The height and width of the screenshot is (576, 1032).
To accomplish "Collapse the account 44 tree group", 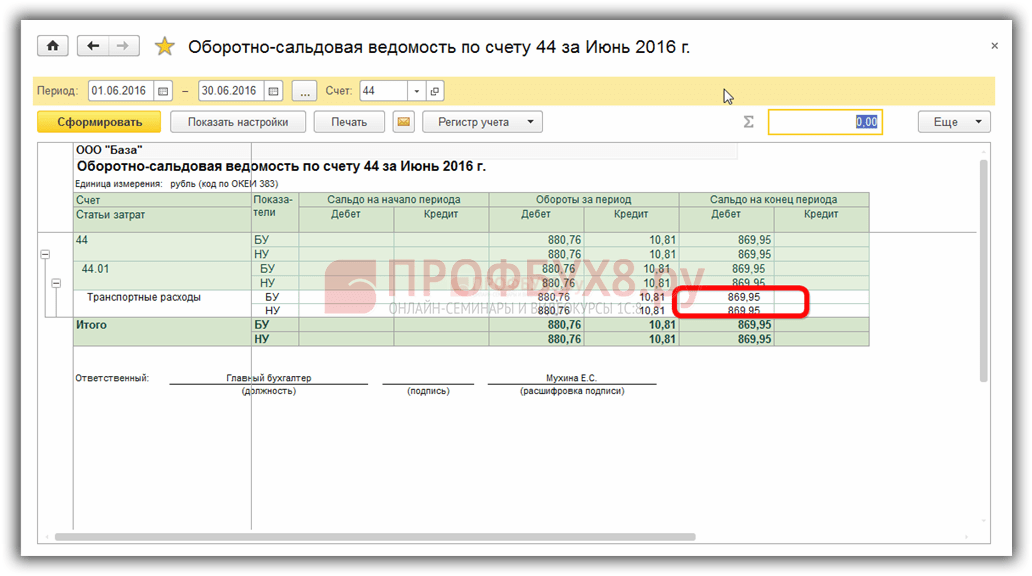I will (45, 255).
